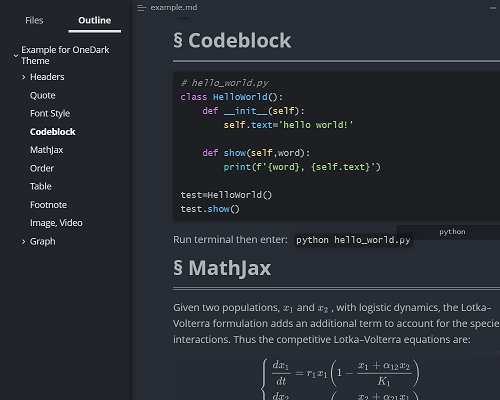The height and width of the screenshot is (400, 500).
Task: Click the example.md title text
Action: pos(174,7)
